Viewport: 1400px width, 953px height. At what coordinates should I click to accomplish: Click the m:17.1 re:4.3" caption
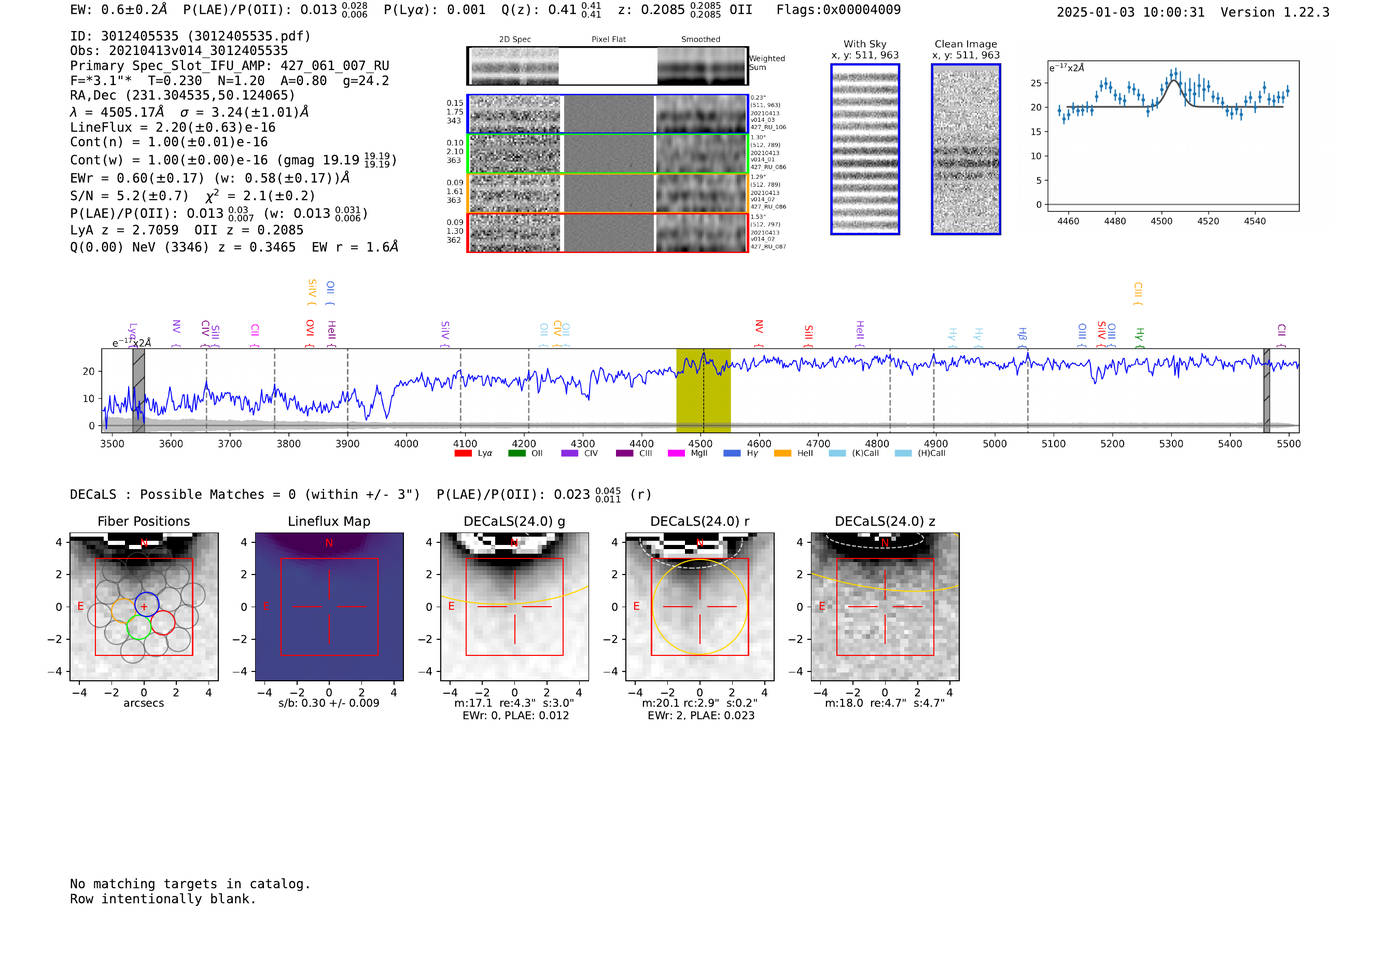coord(514,703)
